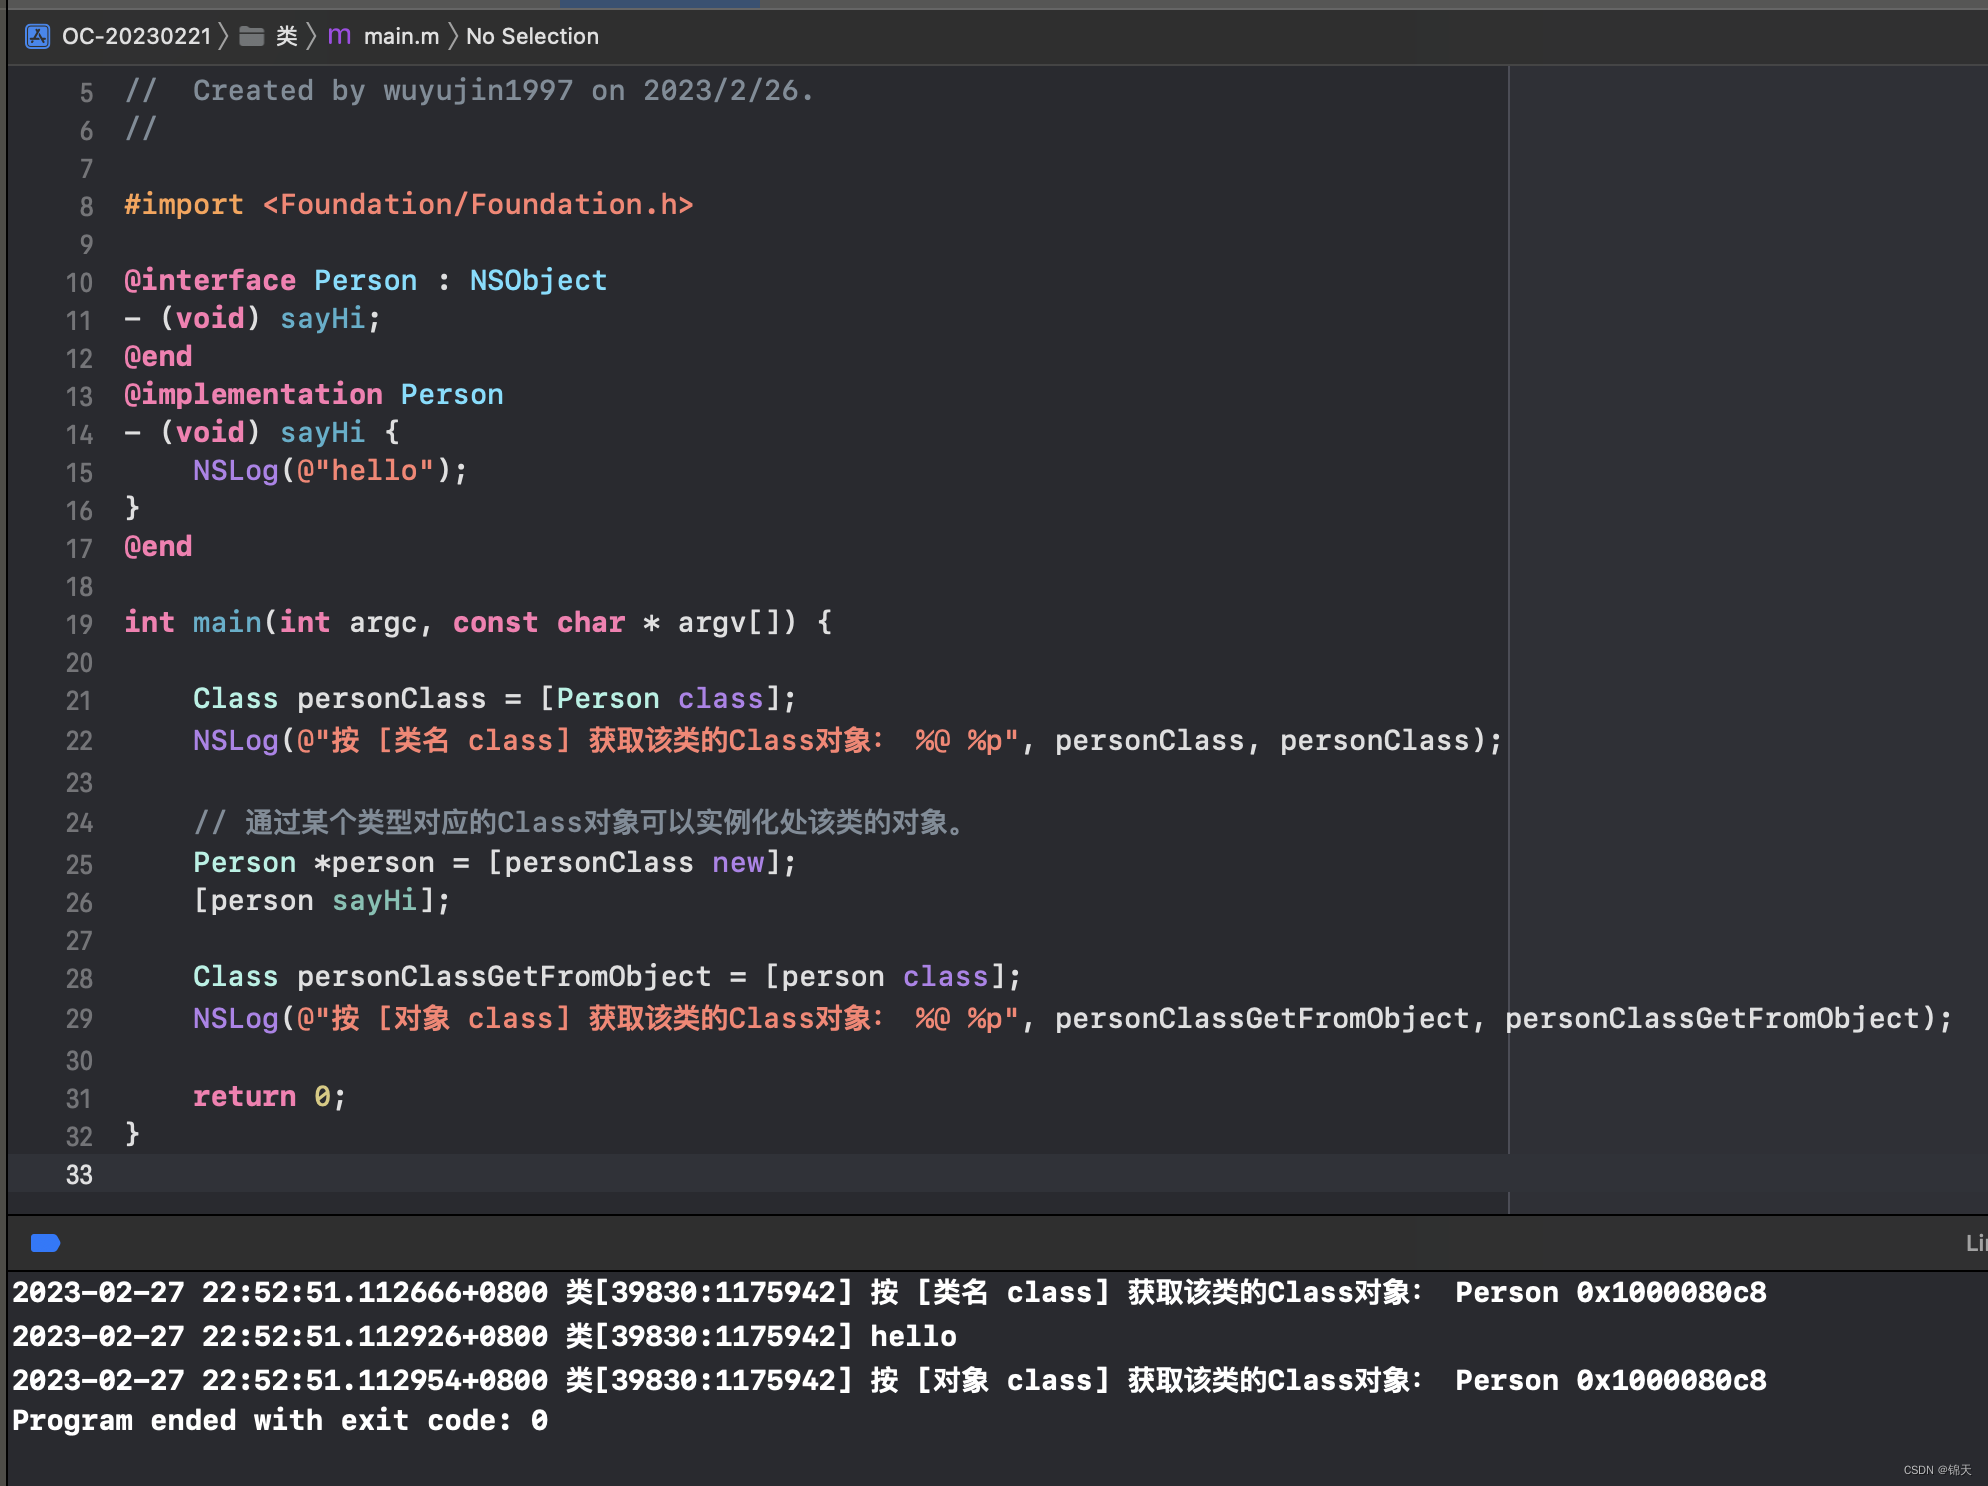Screen dimensions: 1988x1486
Task: Click the return 0 statement
Action: (x=268, y=1097)
